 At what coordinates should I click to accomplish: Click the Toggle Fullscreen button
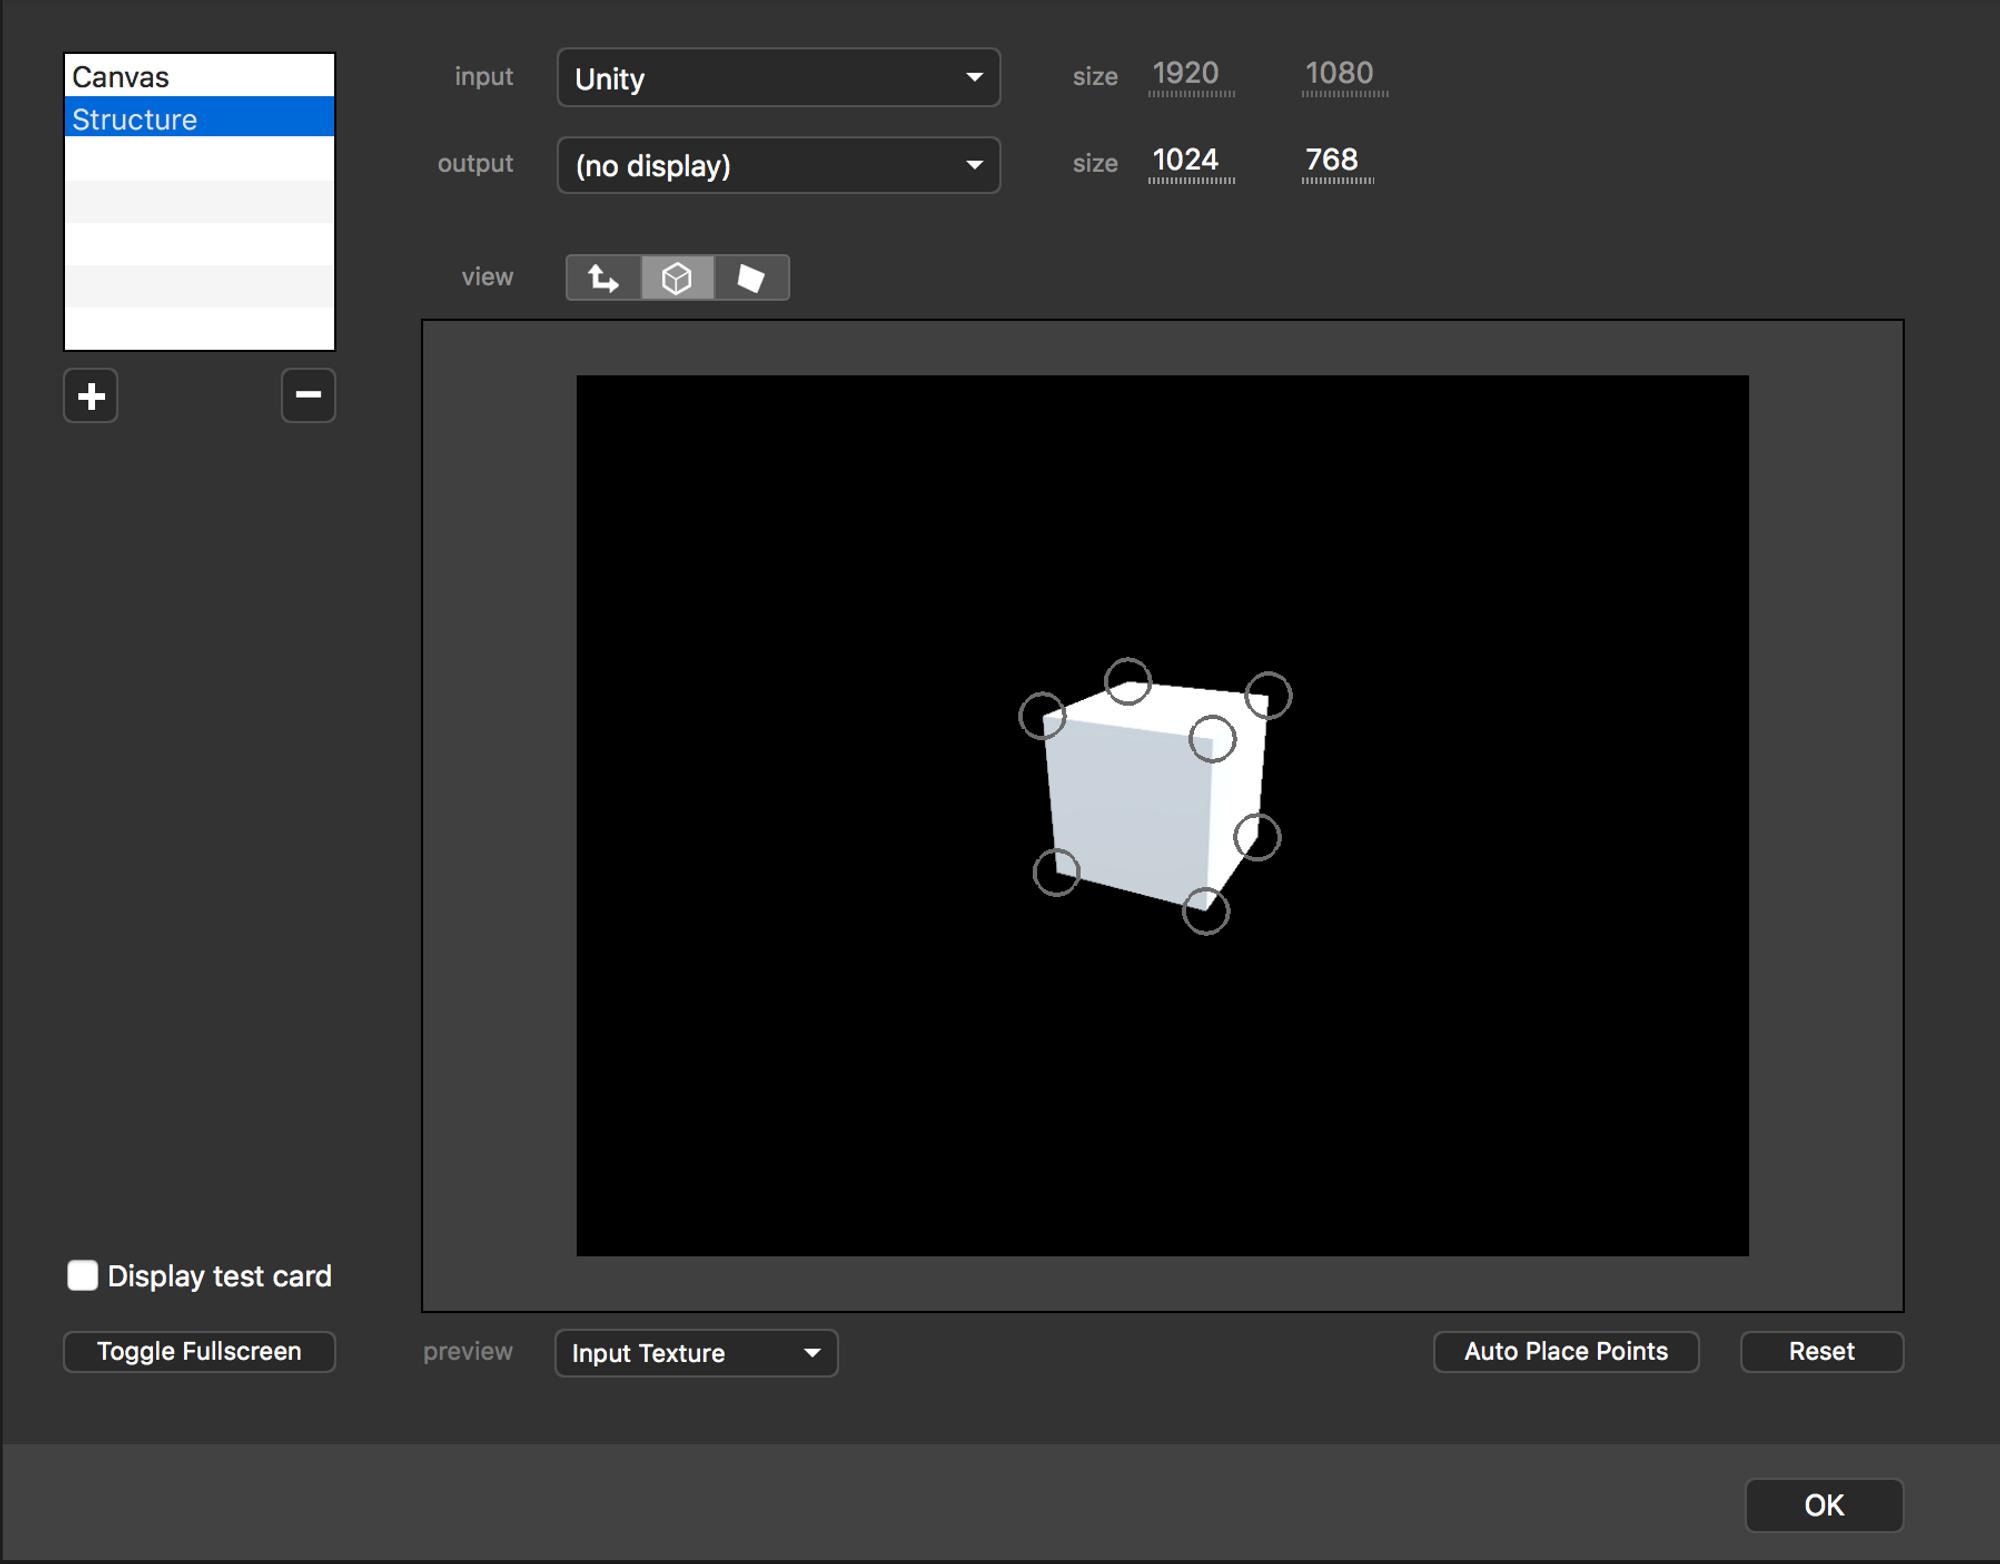(199, 1351)
